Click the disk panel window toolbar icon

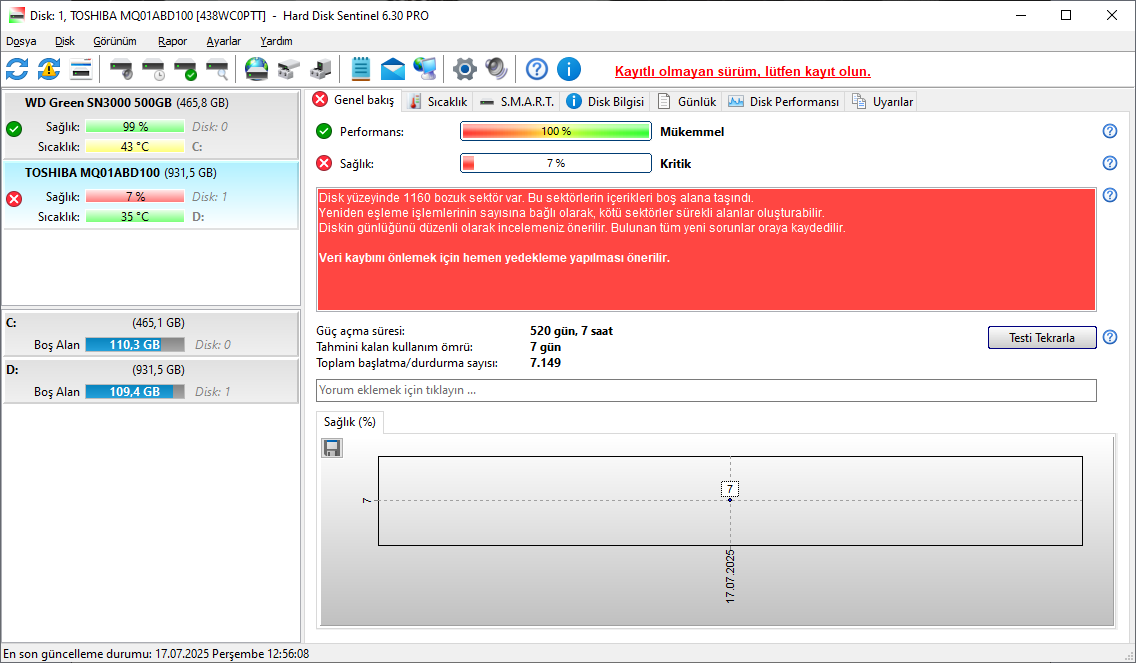81,70
